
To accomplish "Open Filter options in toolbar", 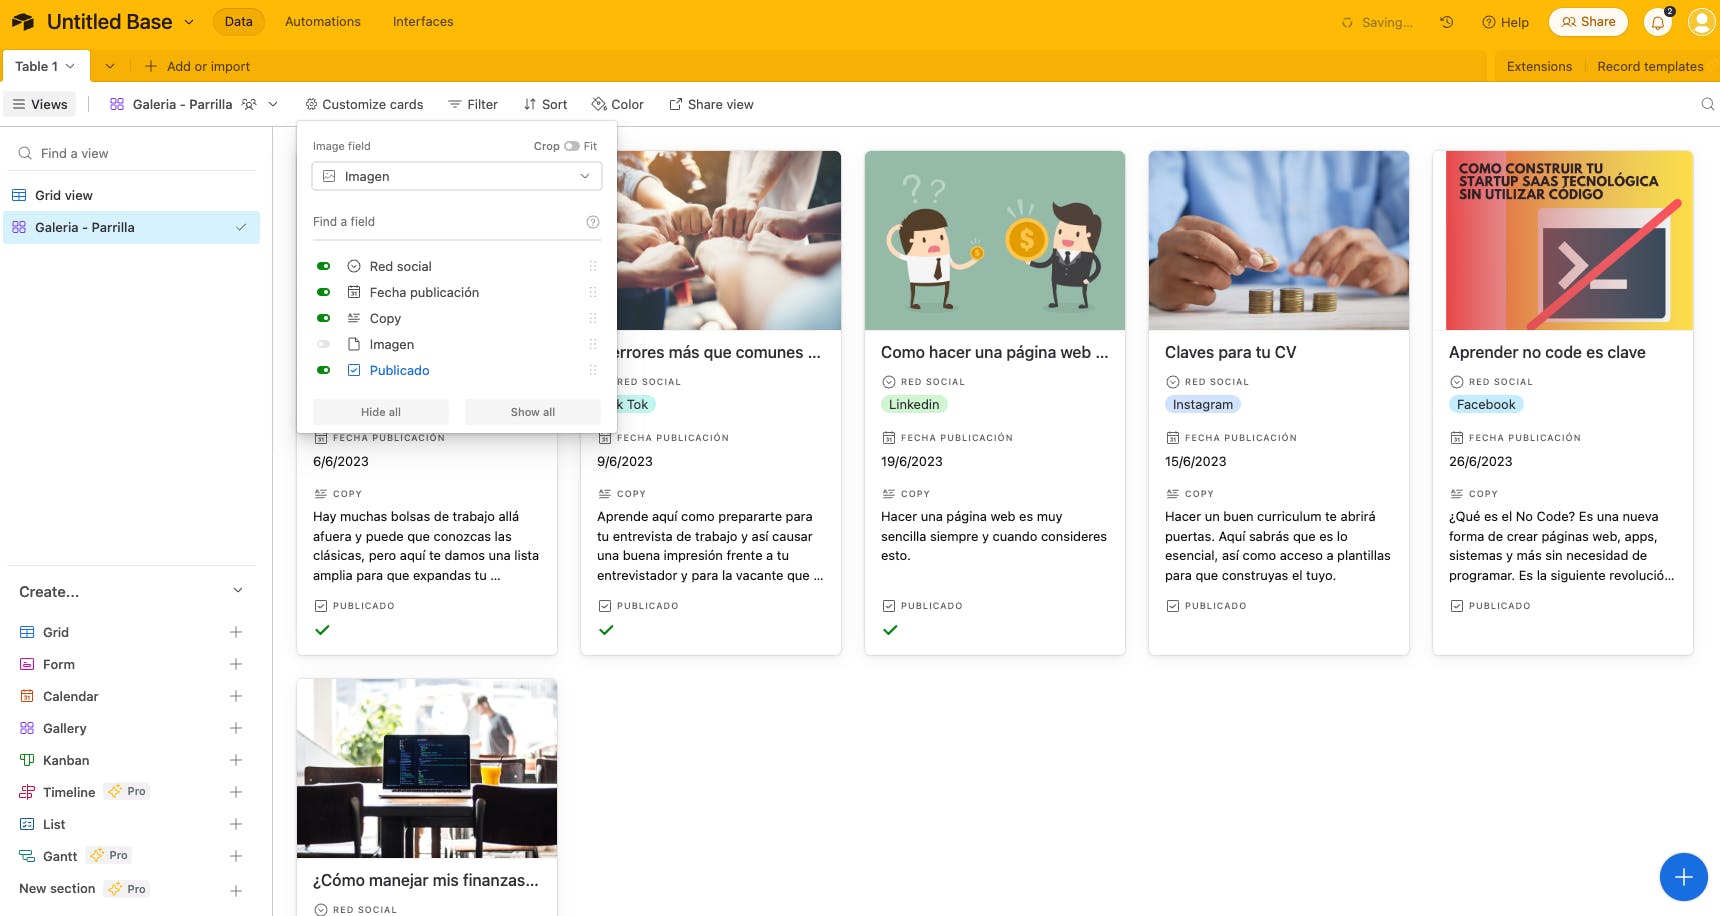I will click(x=472, y=104).
